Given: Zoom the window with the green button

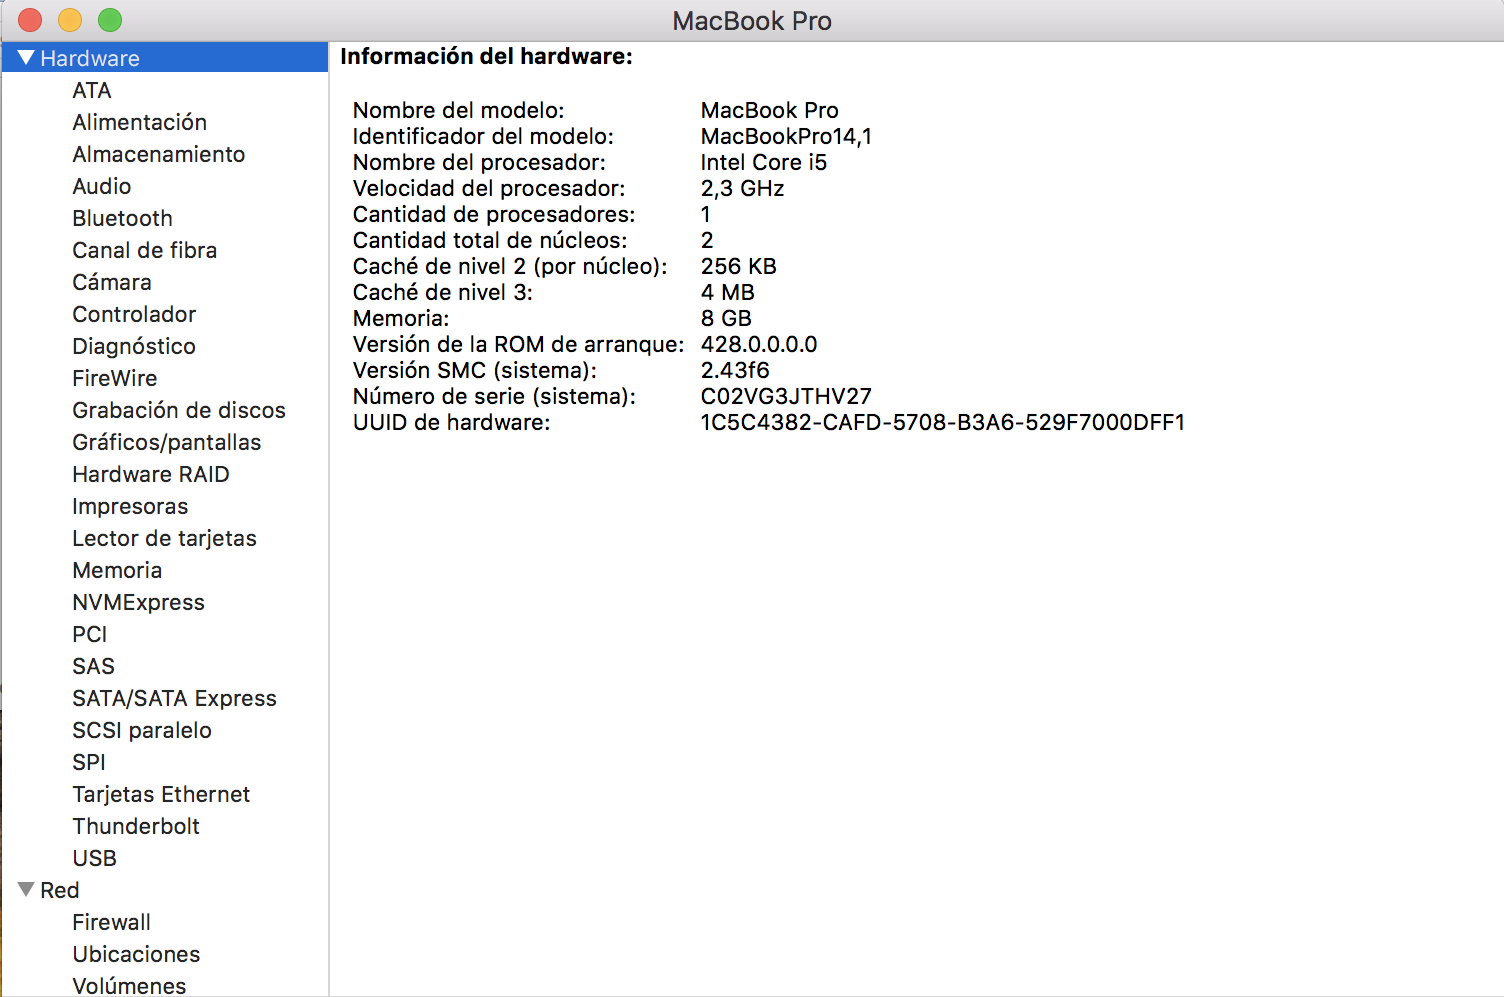Looking at the screenshot, I should [110, 20].
